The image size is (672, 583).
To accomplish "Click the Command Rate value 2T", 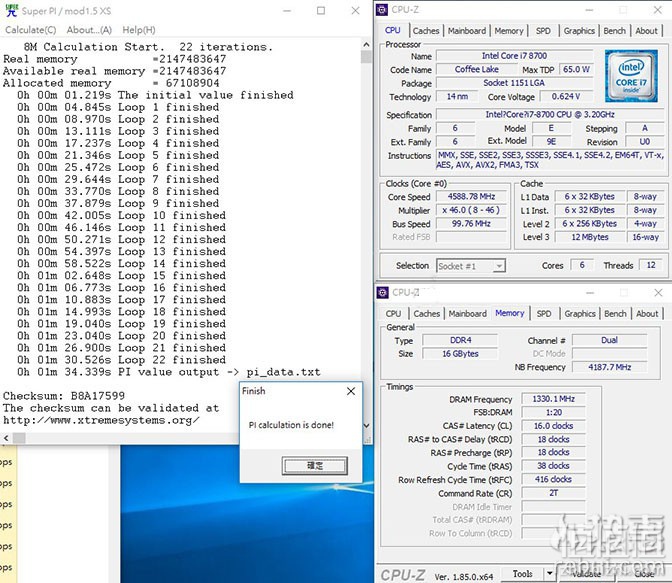I will click(553, 493).
